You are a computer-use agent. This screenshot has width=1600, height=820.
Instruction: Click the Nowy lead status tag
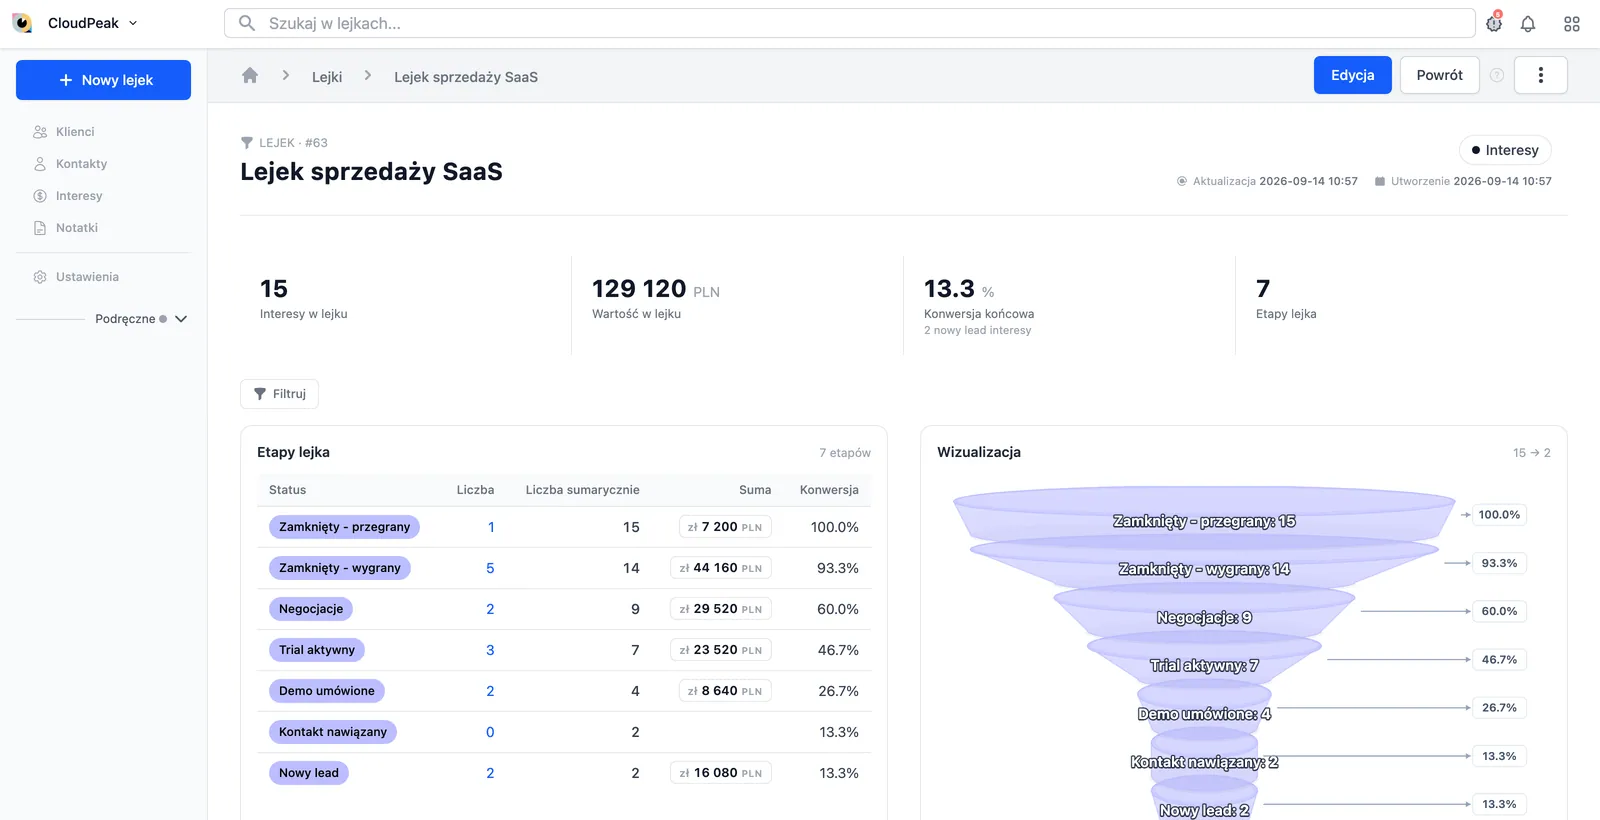309,773
